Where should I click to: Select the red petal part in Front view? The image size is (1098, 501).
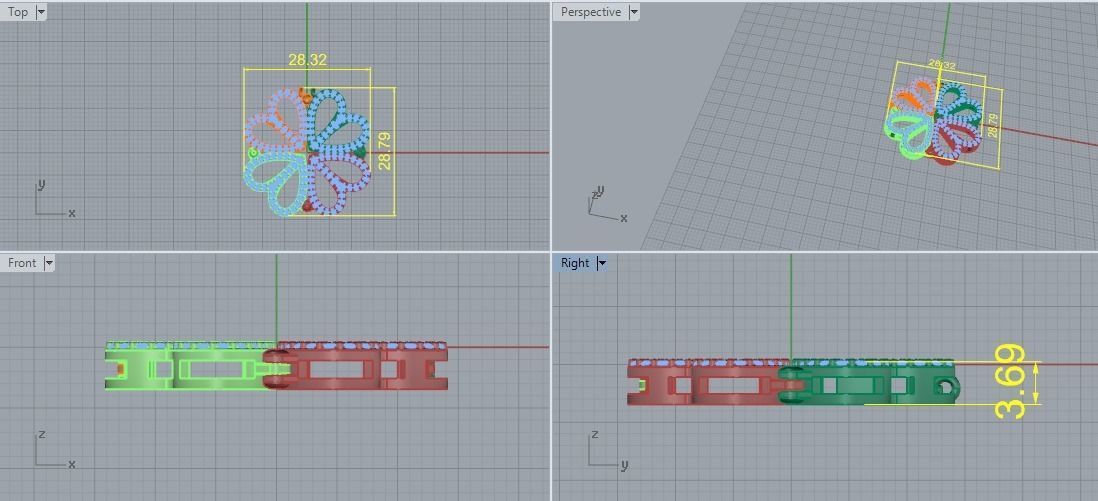coord(361,366)
